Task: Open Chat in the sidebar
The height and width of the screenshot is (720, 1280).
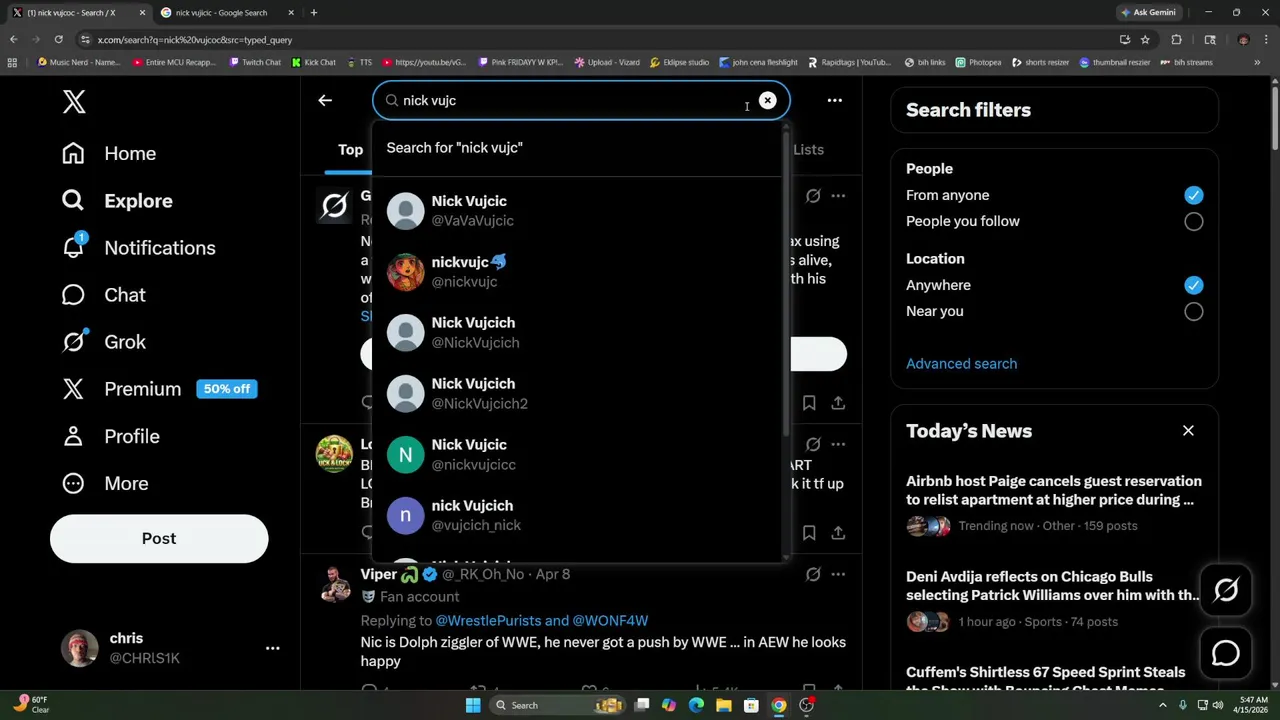Action: pyautogui.click(x=104, y=295)
